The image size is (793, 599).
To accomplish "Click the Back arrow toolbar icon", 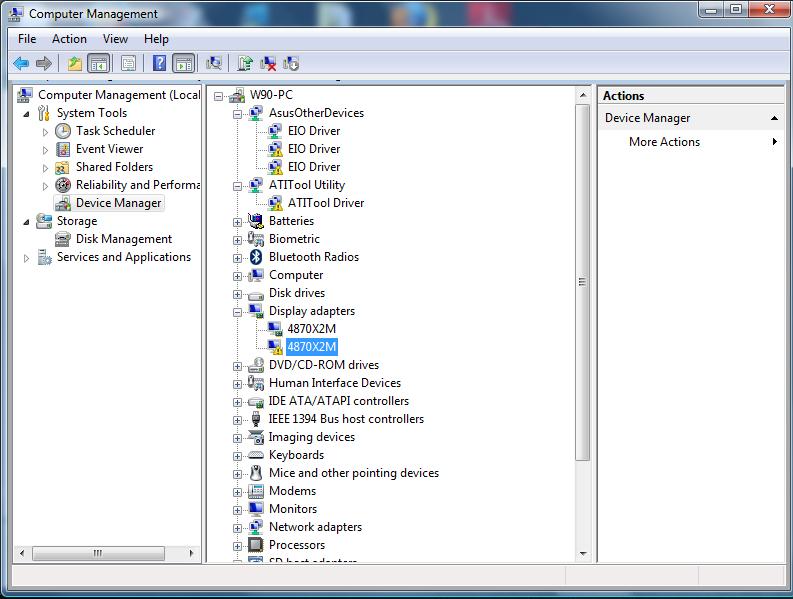I will 21,64.
